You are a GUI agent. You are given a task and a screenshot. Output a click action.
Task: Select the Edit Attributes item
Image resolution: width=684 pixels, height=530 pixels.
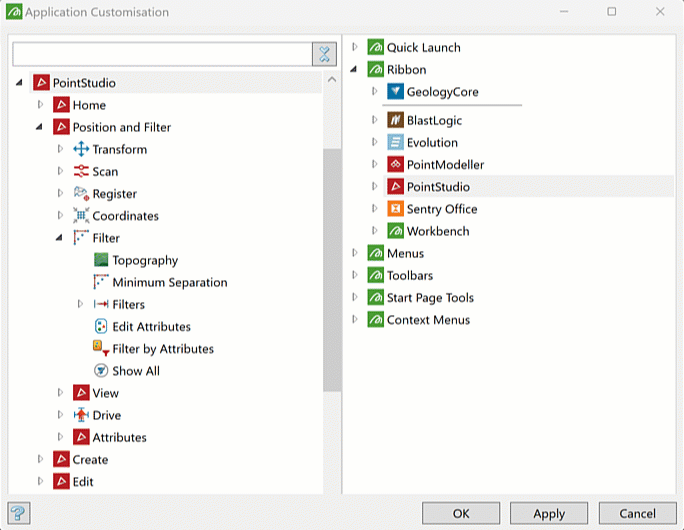151,327
